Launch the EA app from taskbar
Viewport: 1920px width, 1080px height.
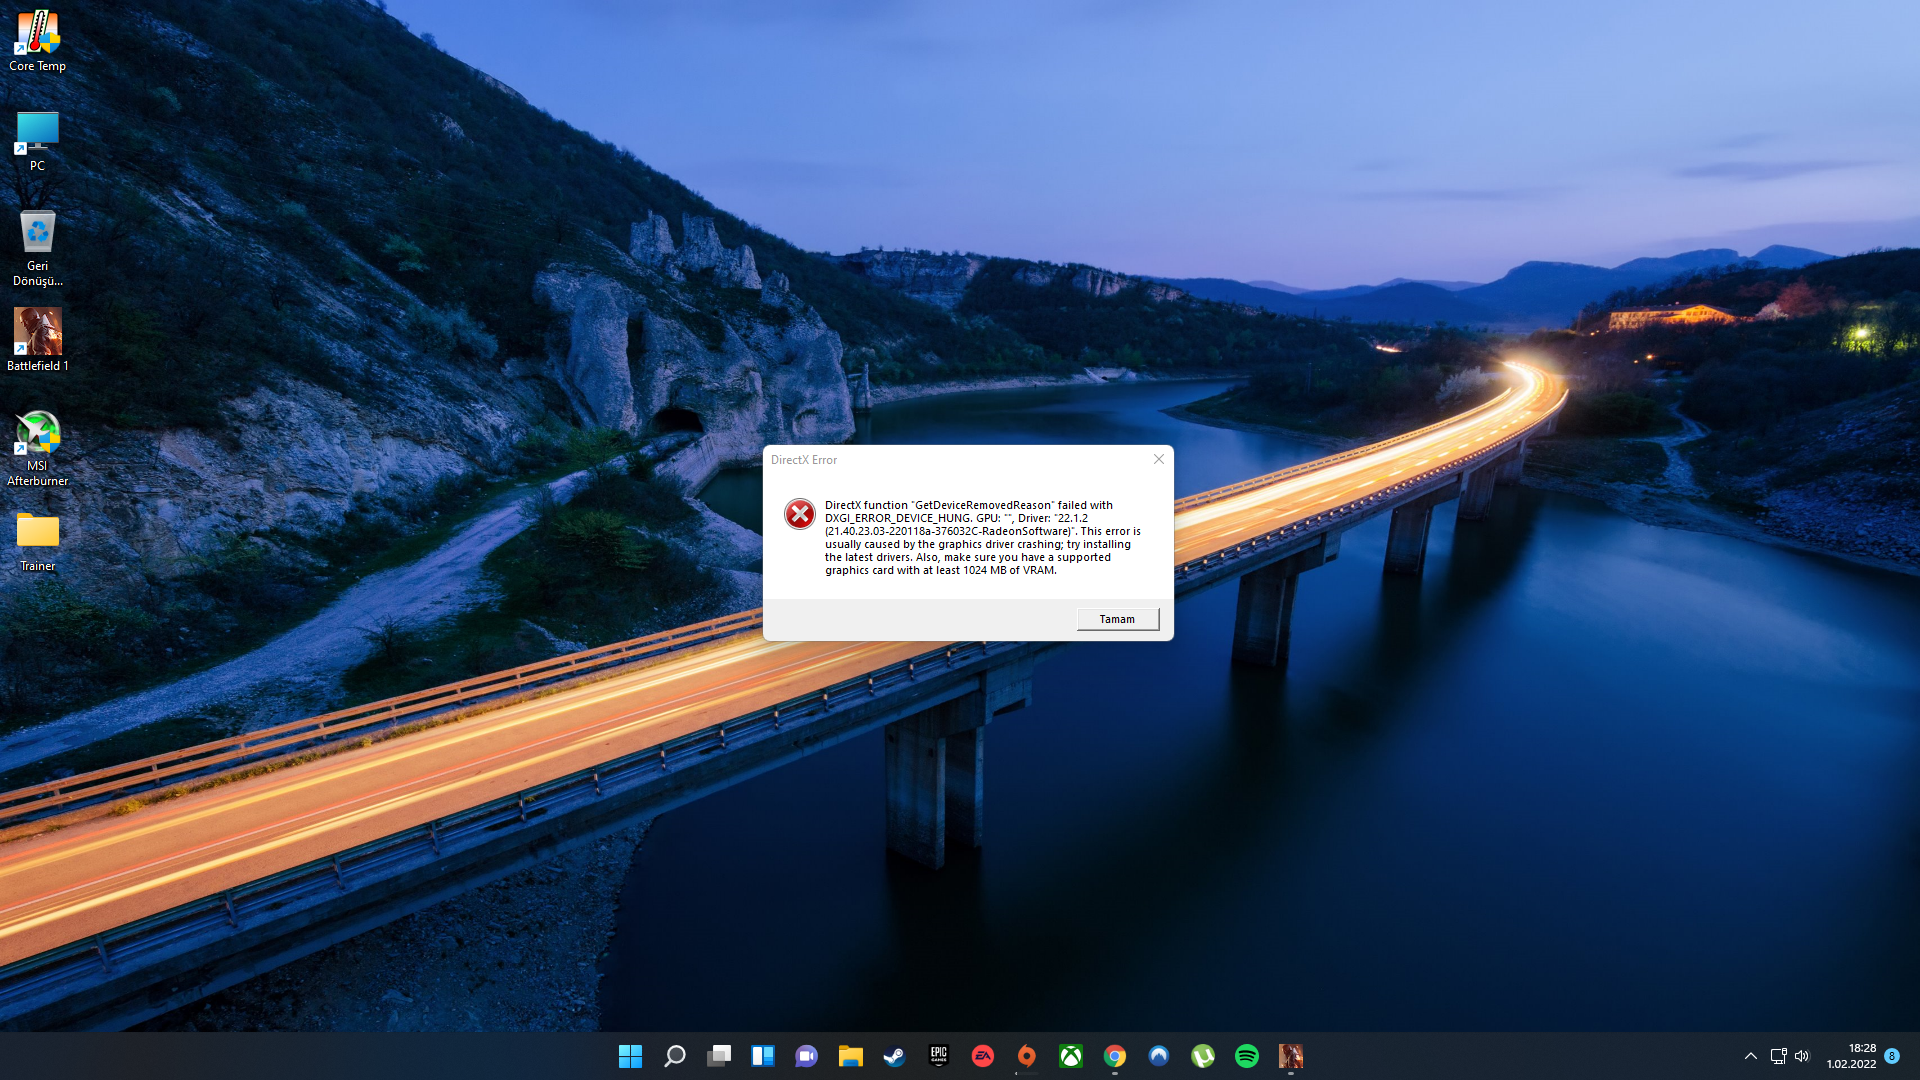coord(982,1056)
